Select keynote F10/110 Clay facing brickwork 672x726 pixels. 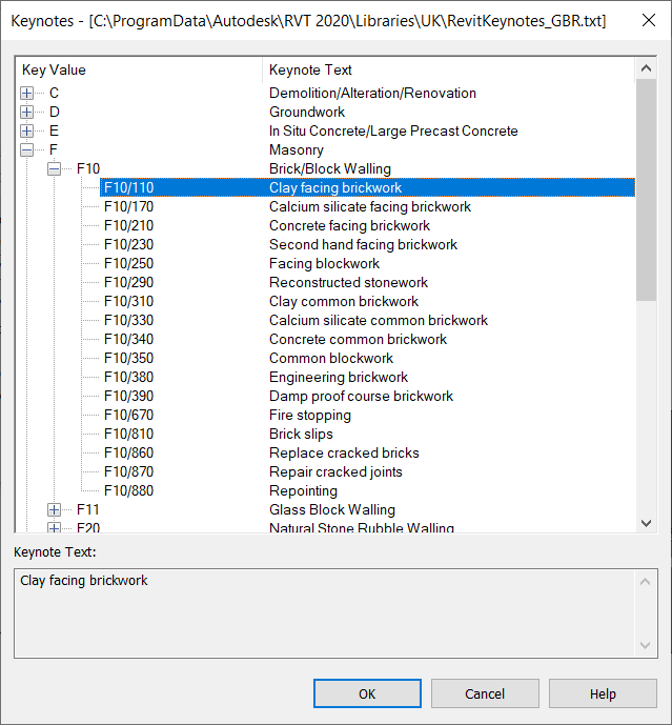367,188
